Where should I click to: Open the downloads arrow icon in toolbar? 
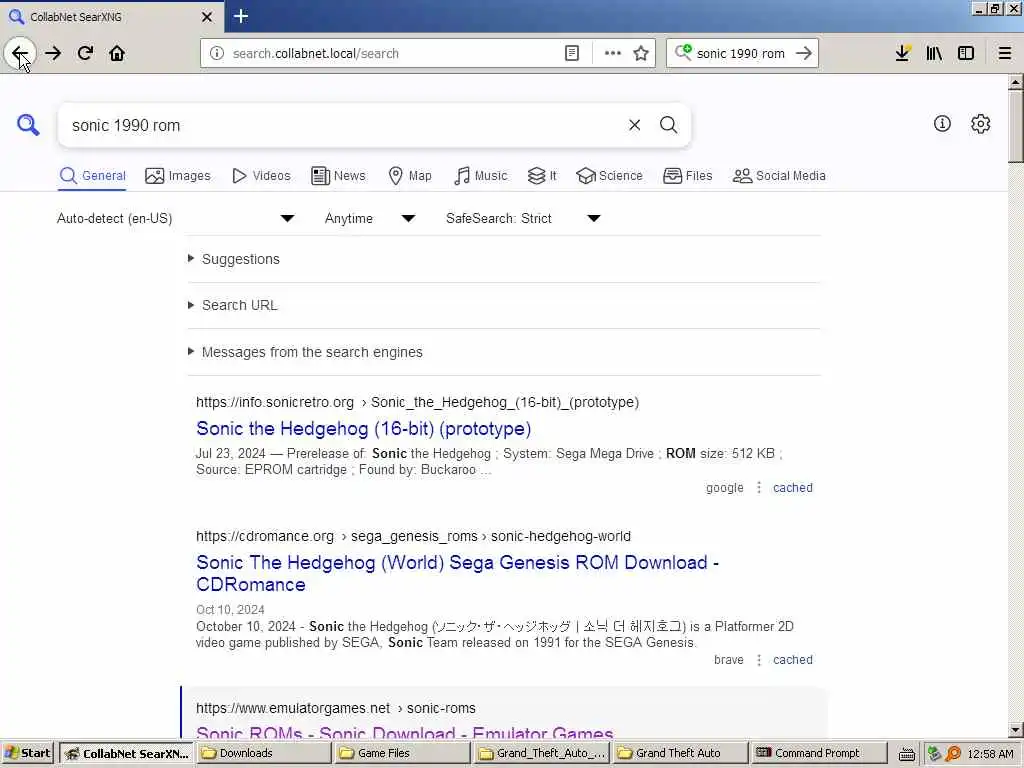pos(903,53)
